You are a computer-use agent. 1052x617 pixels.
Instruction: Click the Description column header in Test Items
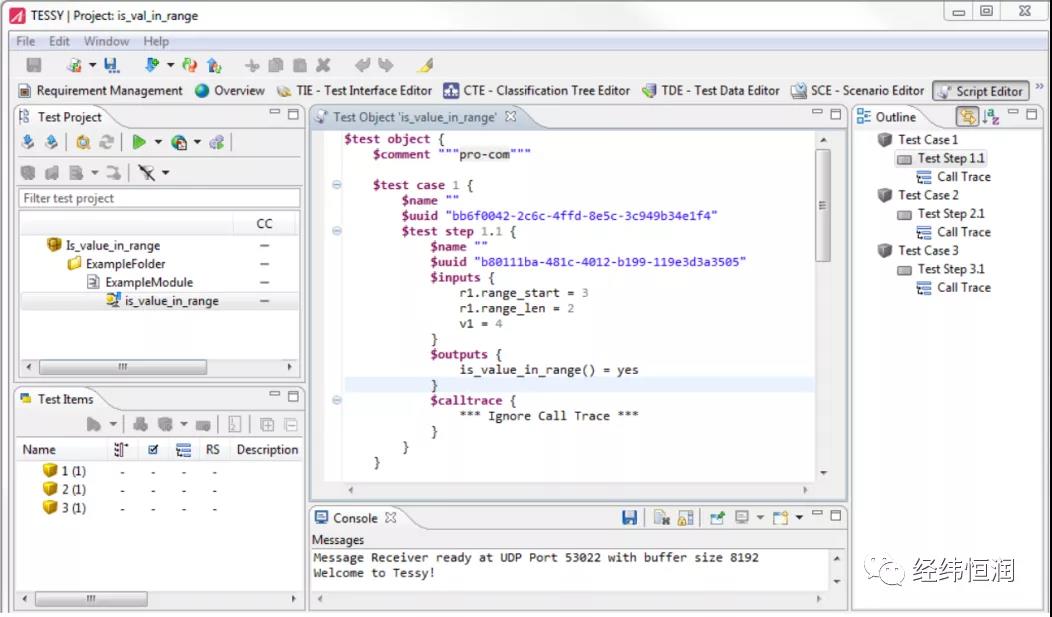[267, 449]
